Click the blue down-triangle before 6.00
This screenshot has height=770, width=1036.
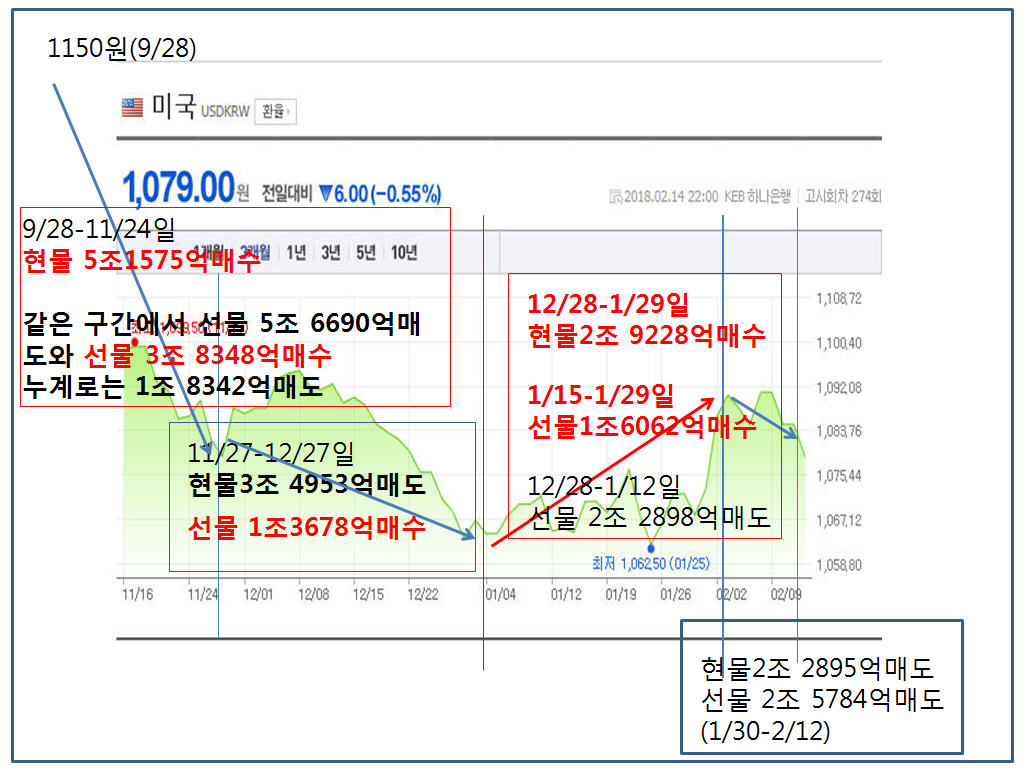325,193
